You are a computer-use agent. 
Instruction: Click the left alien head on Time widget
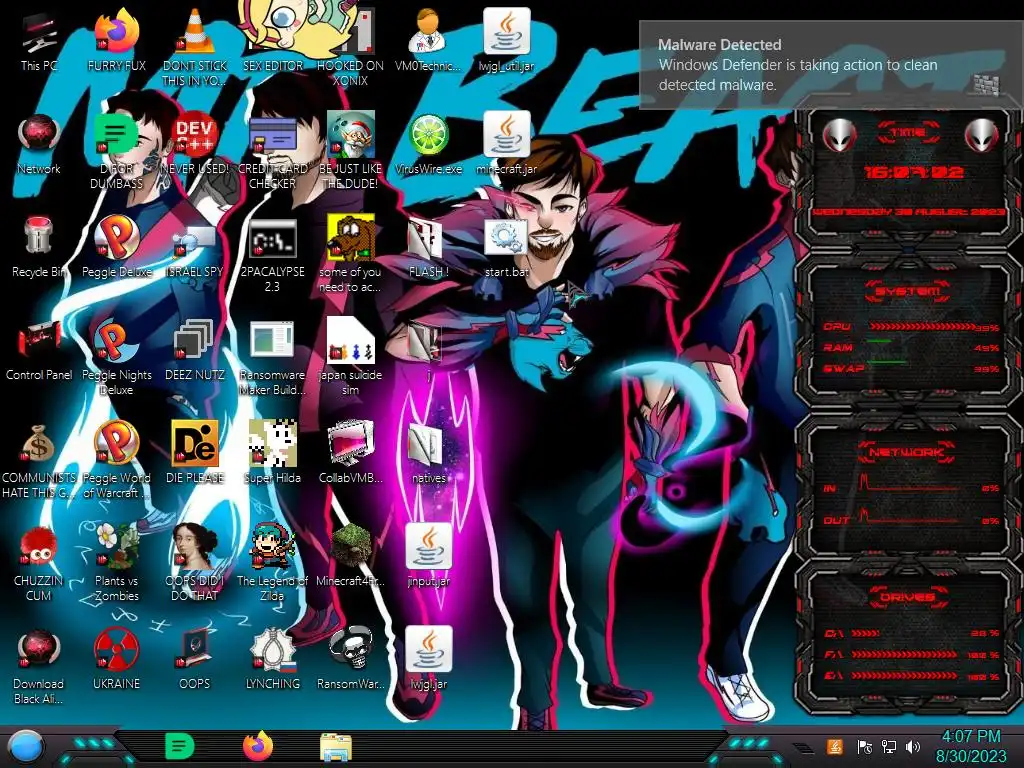point(840,136)
